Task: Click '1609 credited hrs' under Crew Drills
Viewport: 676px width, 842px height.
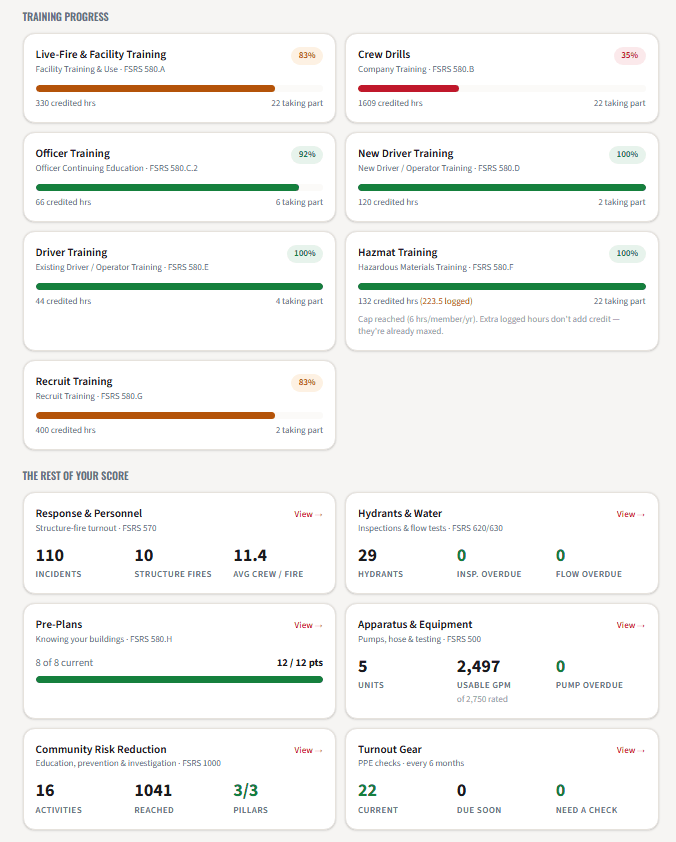Action: pyautogui.click(x=390, y=103)
